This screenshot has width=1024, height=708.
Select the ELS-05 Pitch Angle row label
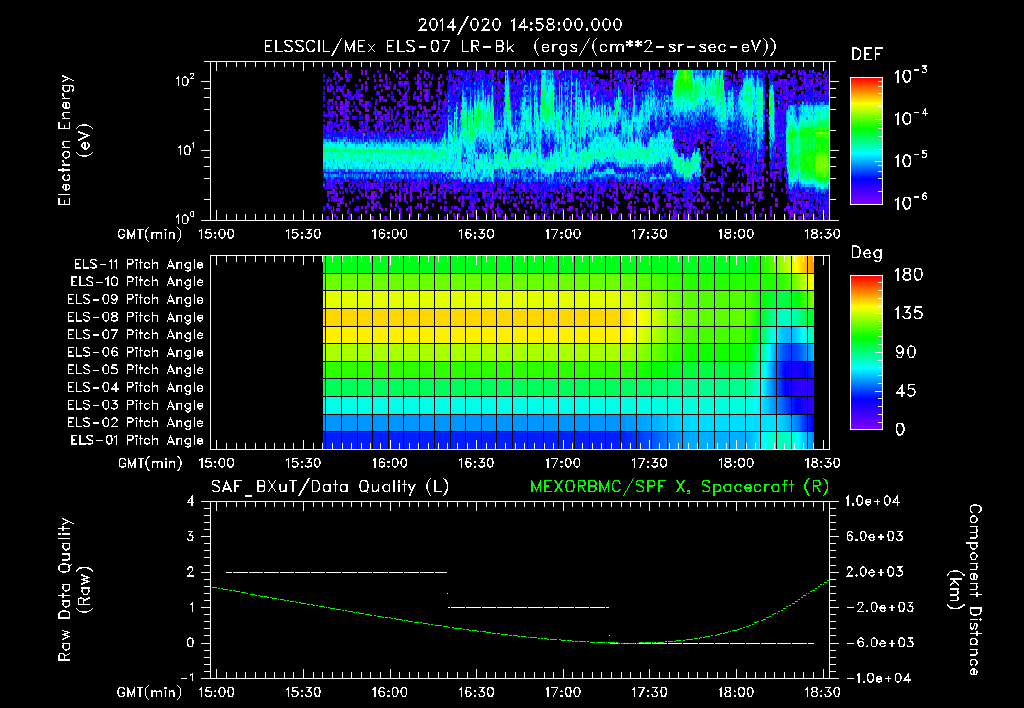coord(136,370)
